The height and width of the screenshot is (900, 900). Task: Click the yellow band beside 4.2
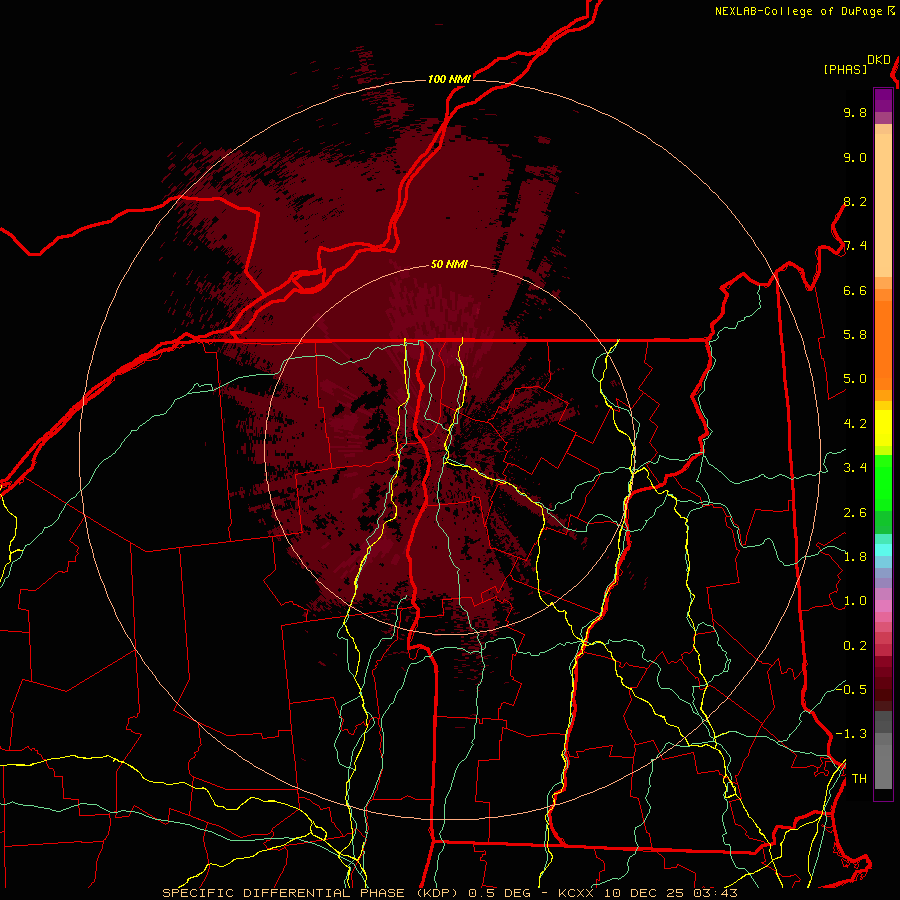click(883, 428)
